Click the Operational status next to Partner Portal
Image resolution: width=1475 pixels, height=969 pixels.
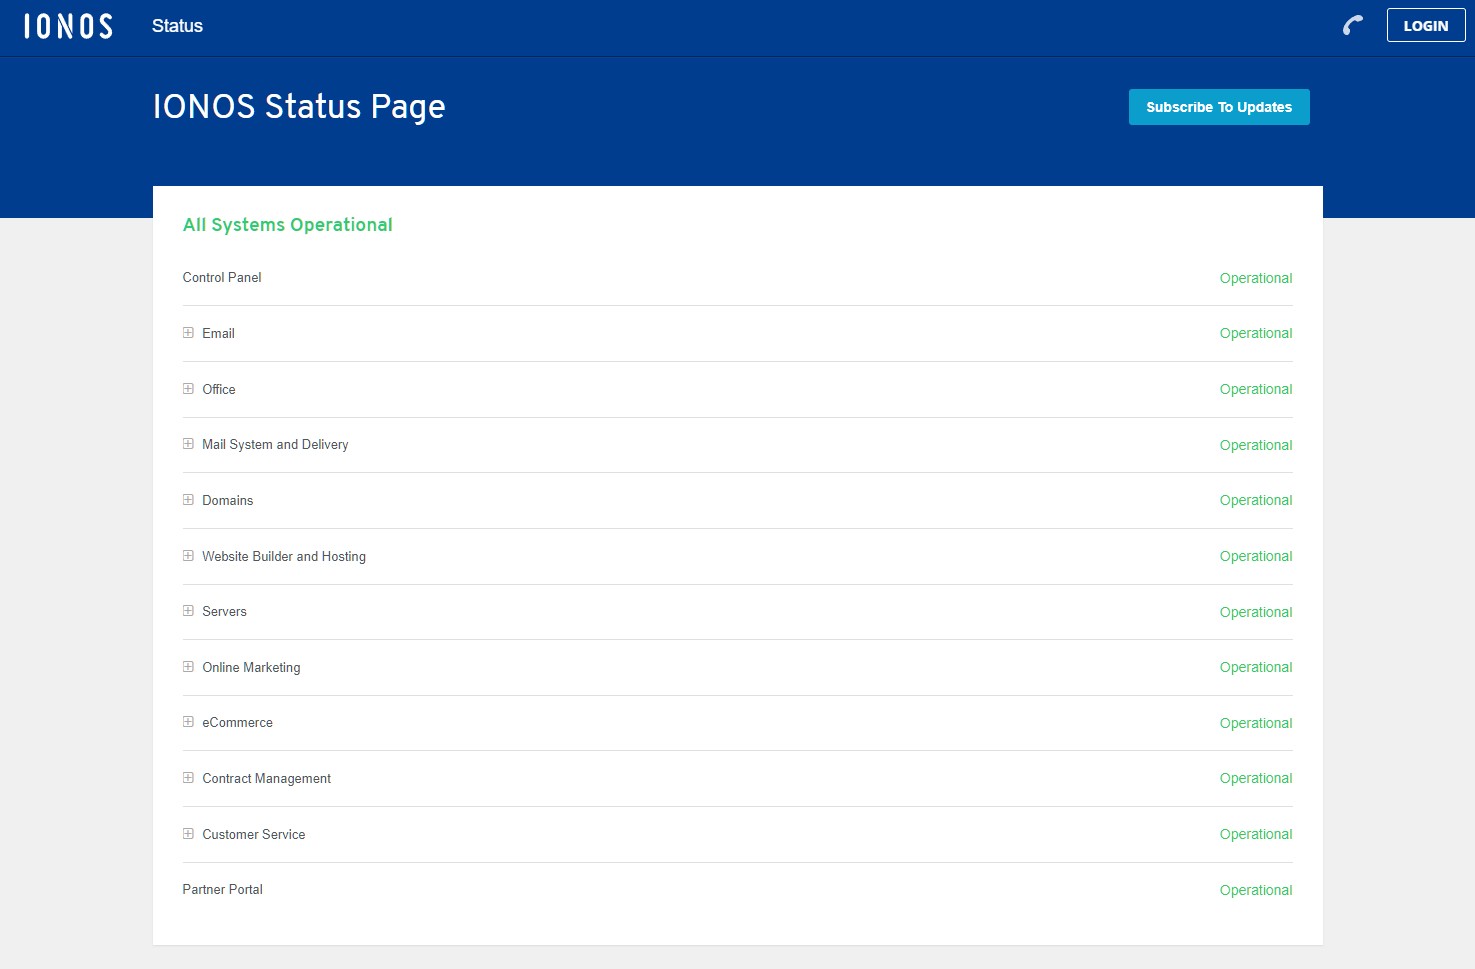(1256, 890)
